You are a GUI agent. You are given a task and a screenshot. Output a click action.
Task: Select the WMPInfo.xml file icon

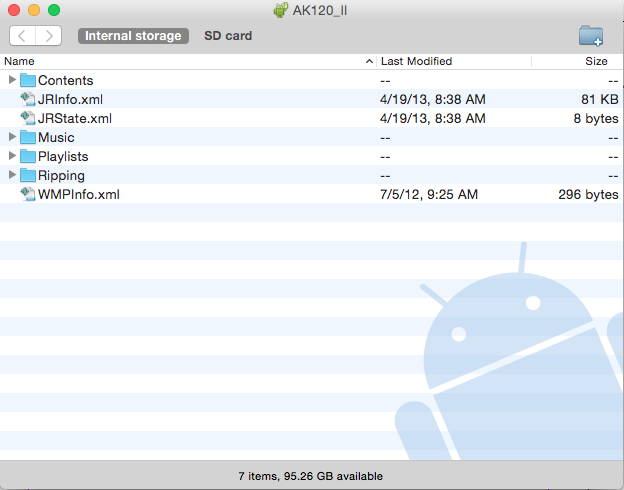[28, 194]
